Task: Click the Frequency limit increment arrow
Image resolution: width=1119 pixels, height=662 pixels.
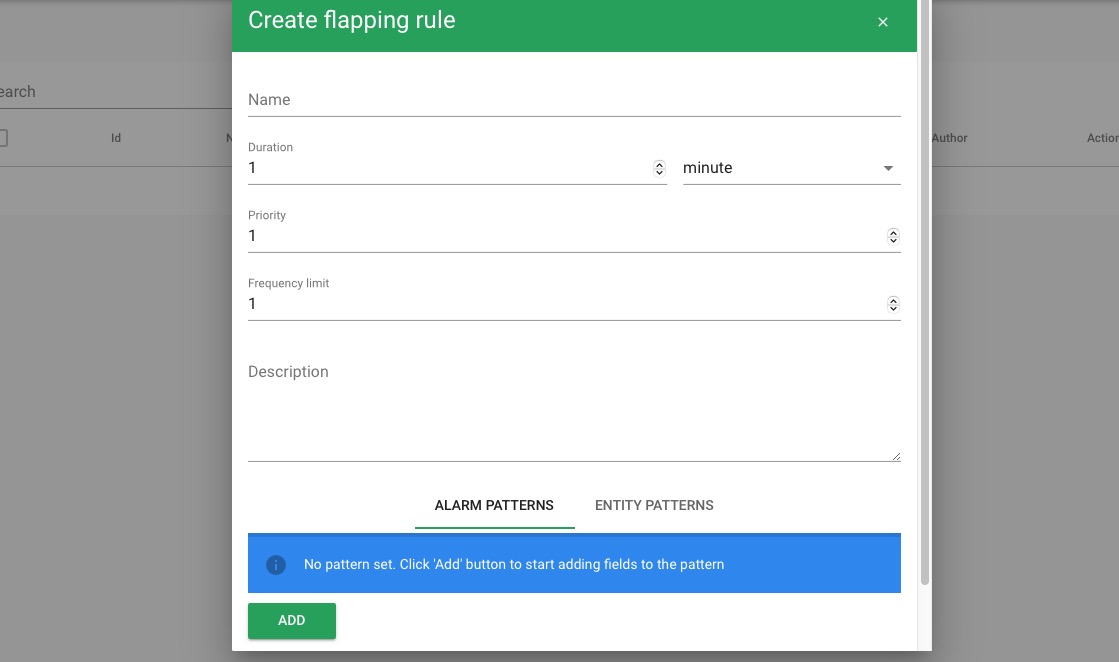Action: click(x=893, y=299)
